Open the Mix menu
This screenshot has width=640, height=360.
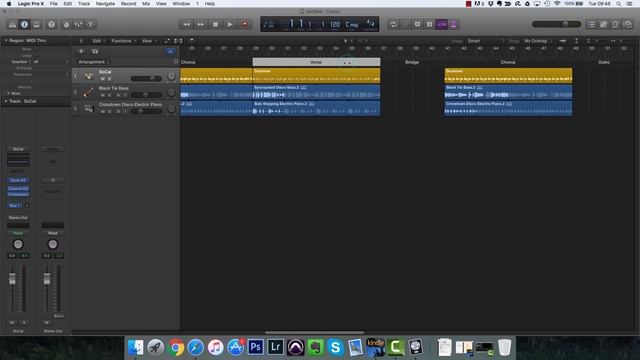146,4
